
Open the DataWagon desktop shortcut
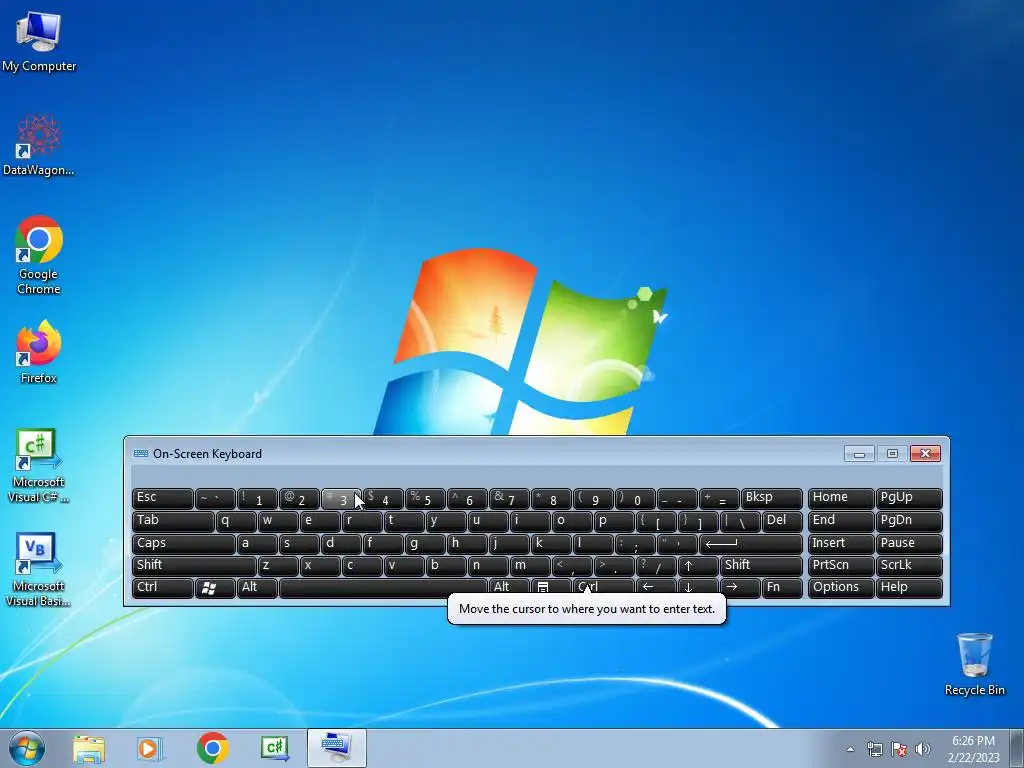tap(39, 146)
